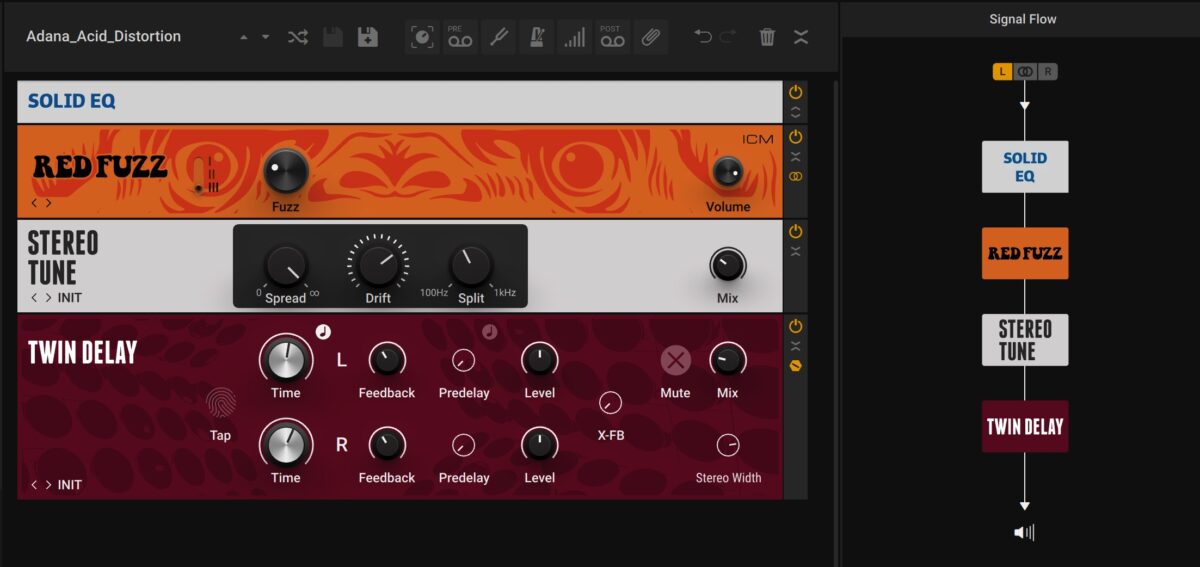Image resolution: width=1200 pixels, height=567 pixels.
Task: Toggle Red Fuzz power button
Action: pyautogui.click(x=796, y=137)
